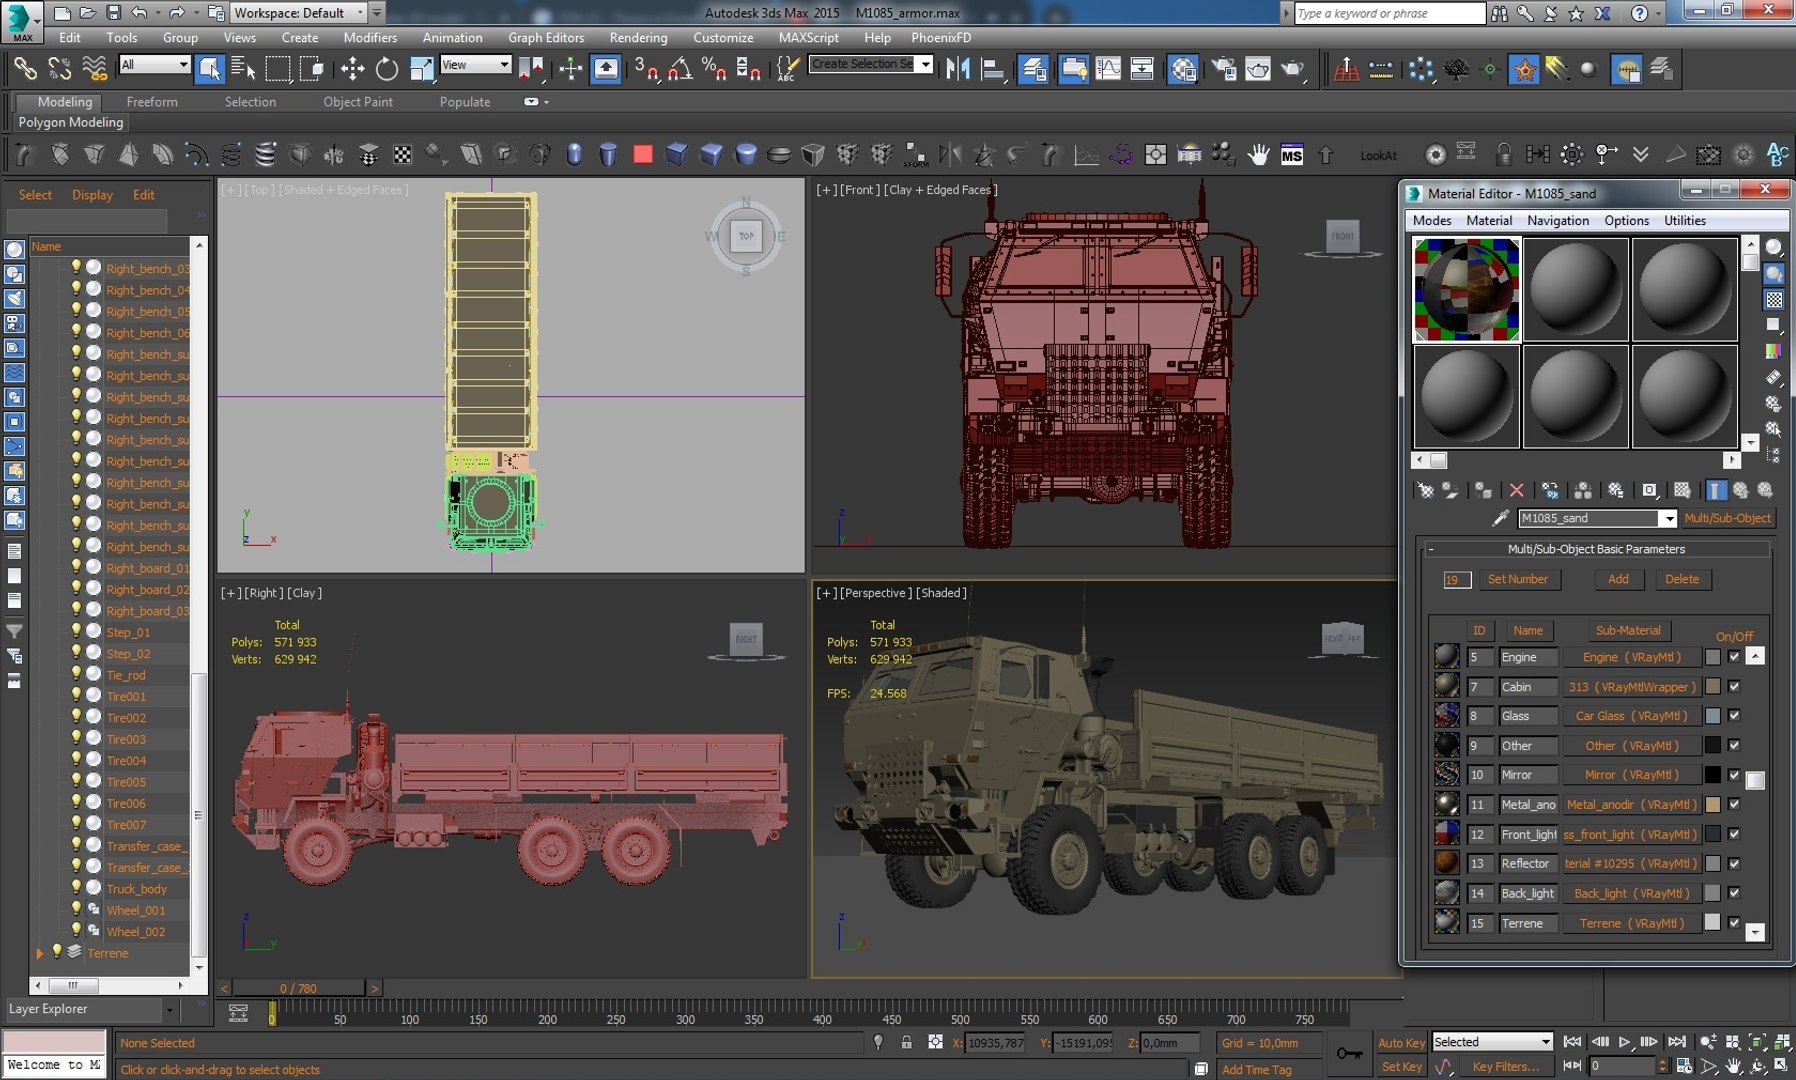Image resolution: width=1796 pixels, height=1080 pixels.
Task: Click the hand pan icon in ribbon
Action: 1258,155
